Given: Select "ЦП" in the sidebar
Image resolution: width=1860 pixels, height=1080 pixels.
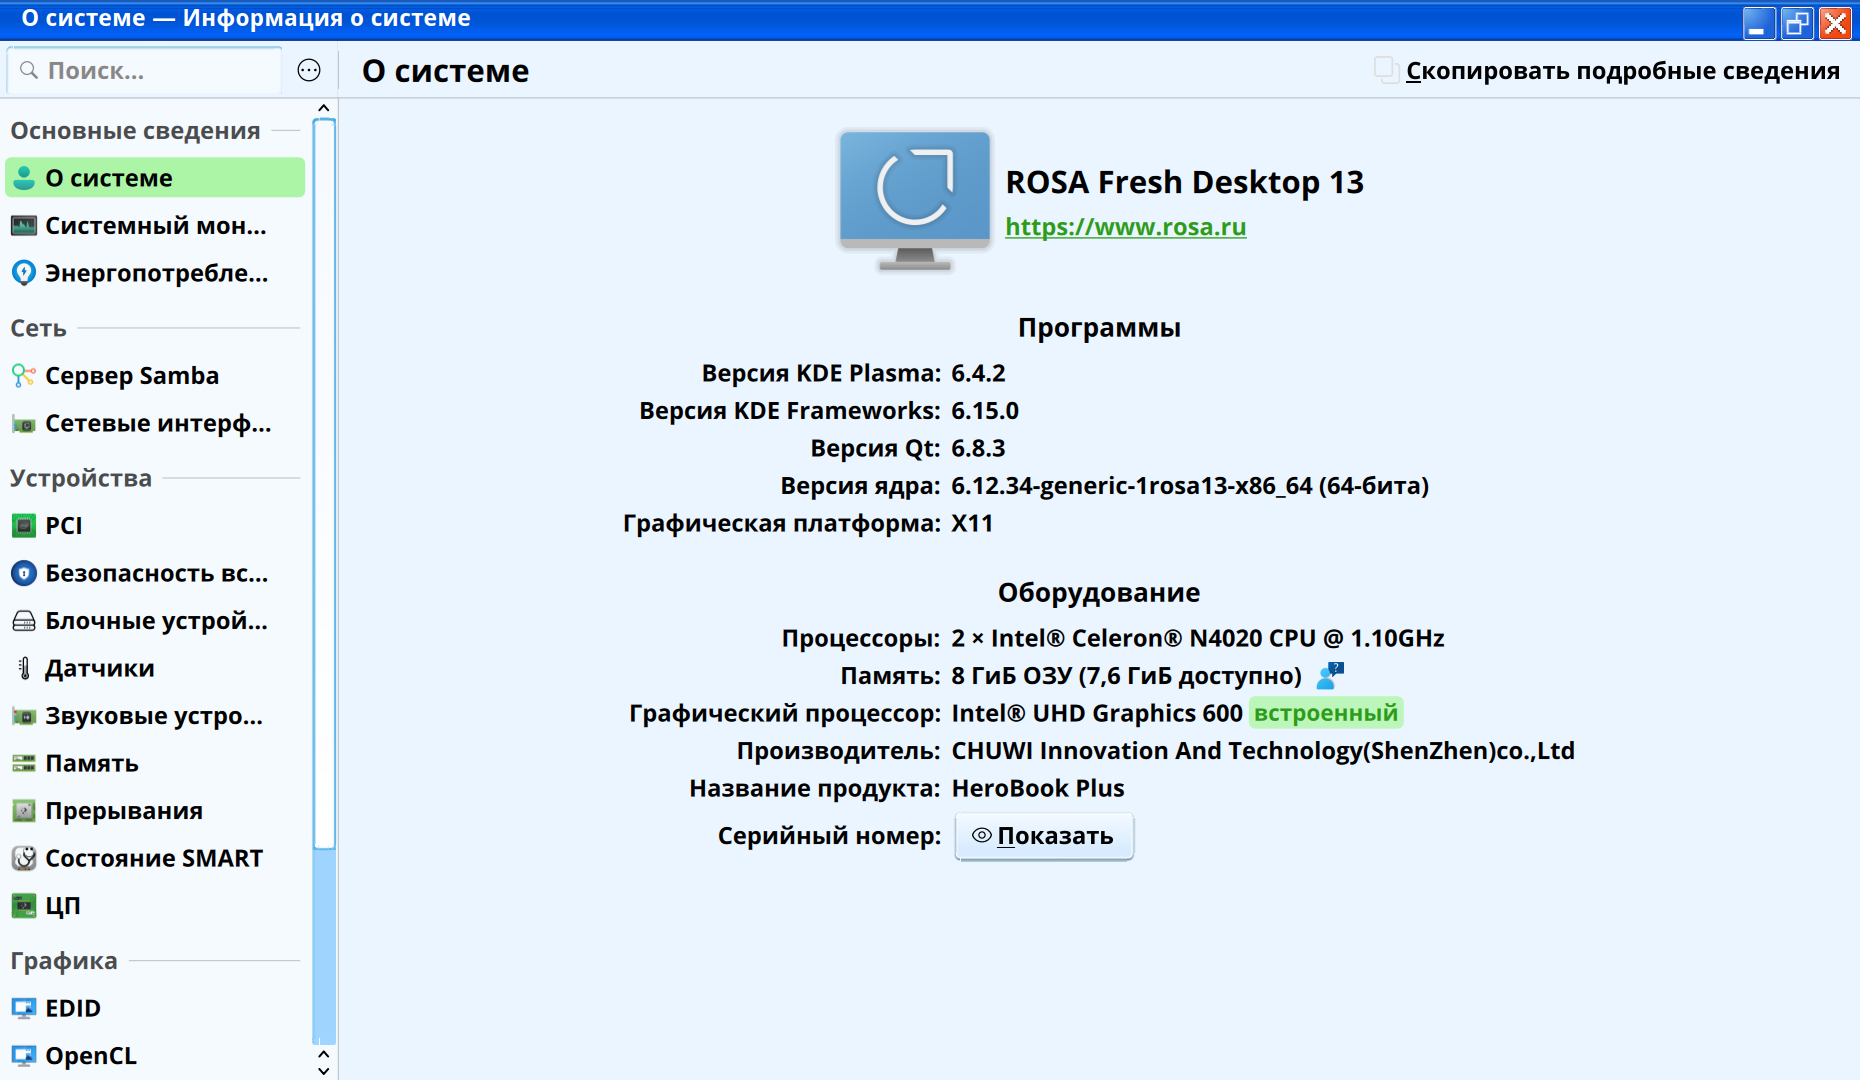Looking at the screenshot, I should point(155,906).
